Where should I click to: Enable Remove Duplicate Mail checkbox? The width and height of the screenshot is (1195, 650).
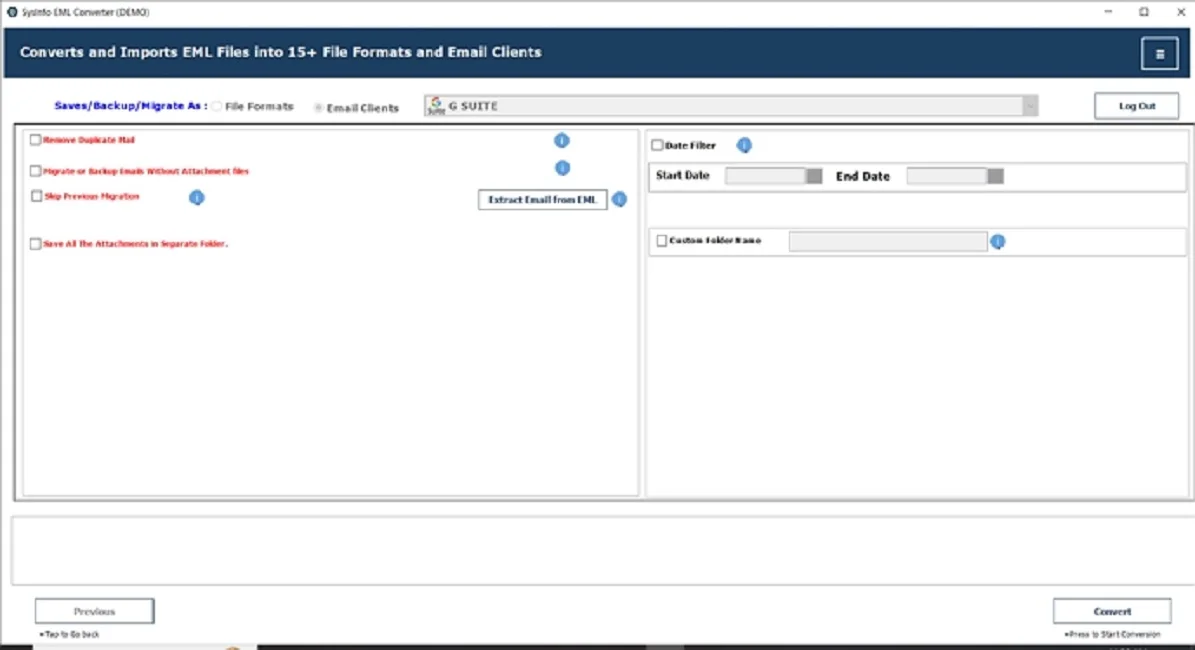(x=35, y=140)
